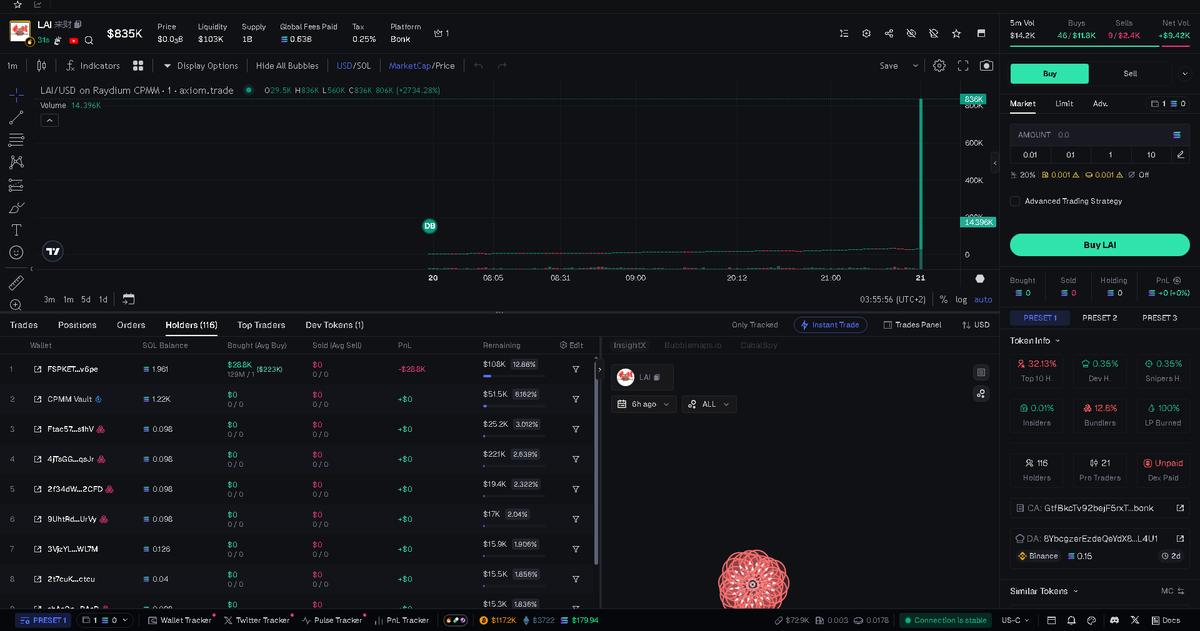Toggle Only Tracked filter
This screenshot has width=1200, height=631.
point(754,325)
